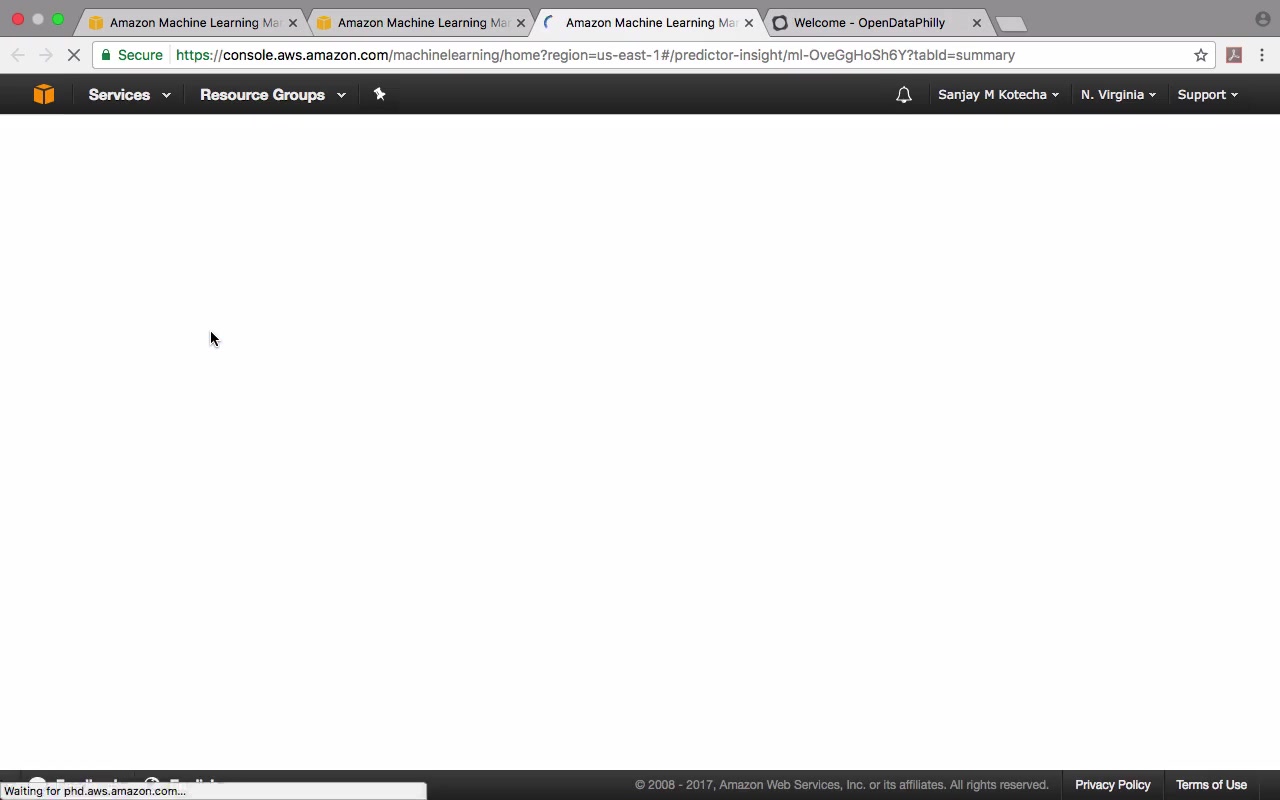This screenshot has height=800, width=1280.
Task: Expand the Support menu
Action: coord(1207,94)
